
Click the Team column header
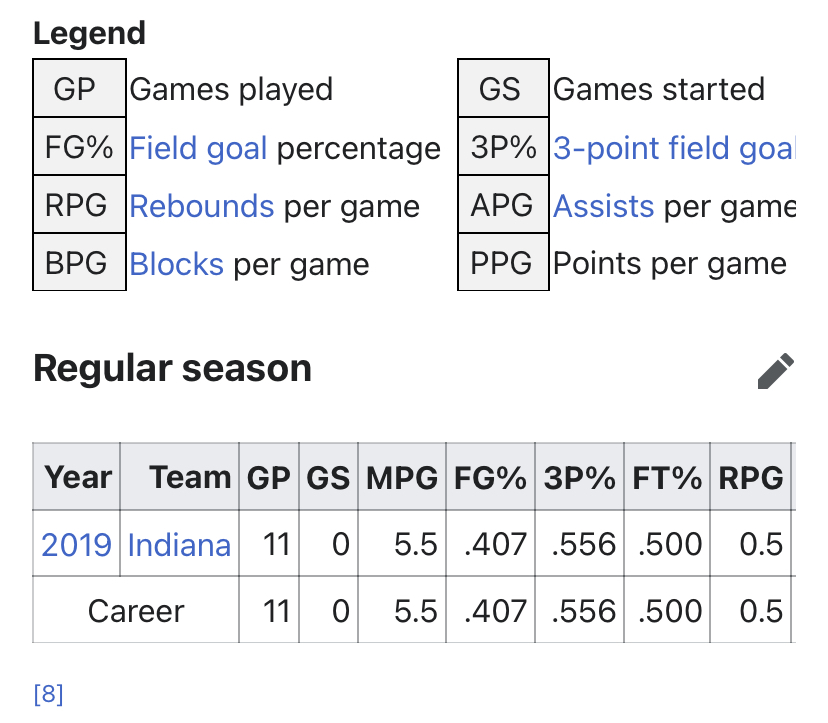pyautogui.click(x=180, y=477)
